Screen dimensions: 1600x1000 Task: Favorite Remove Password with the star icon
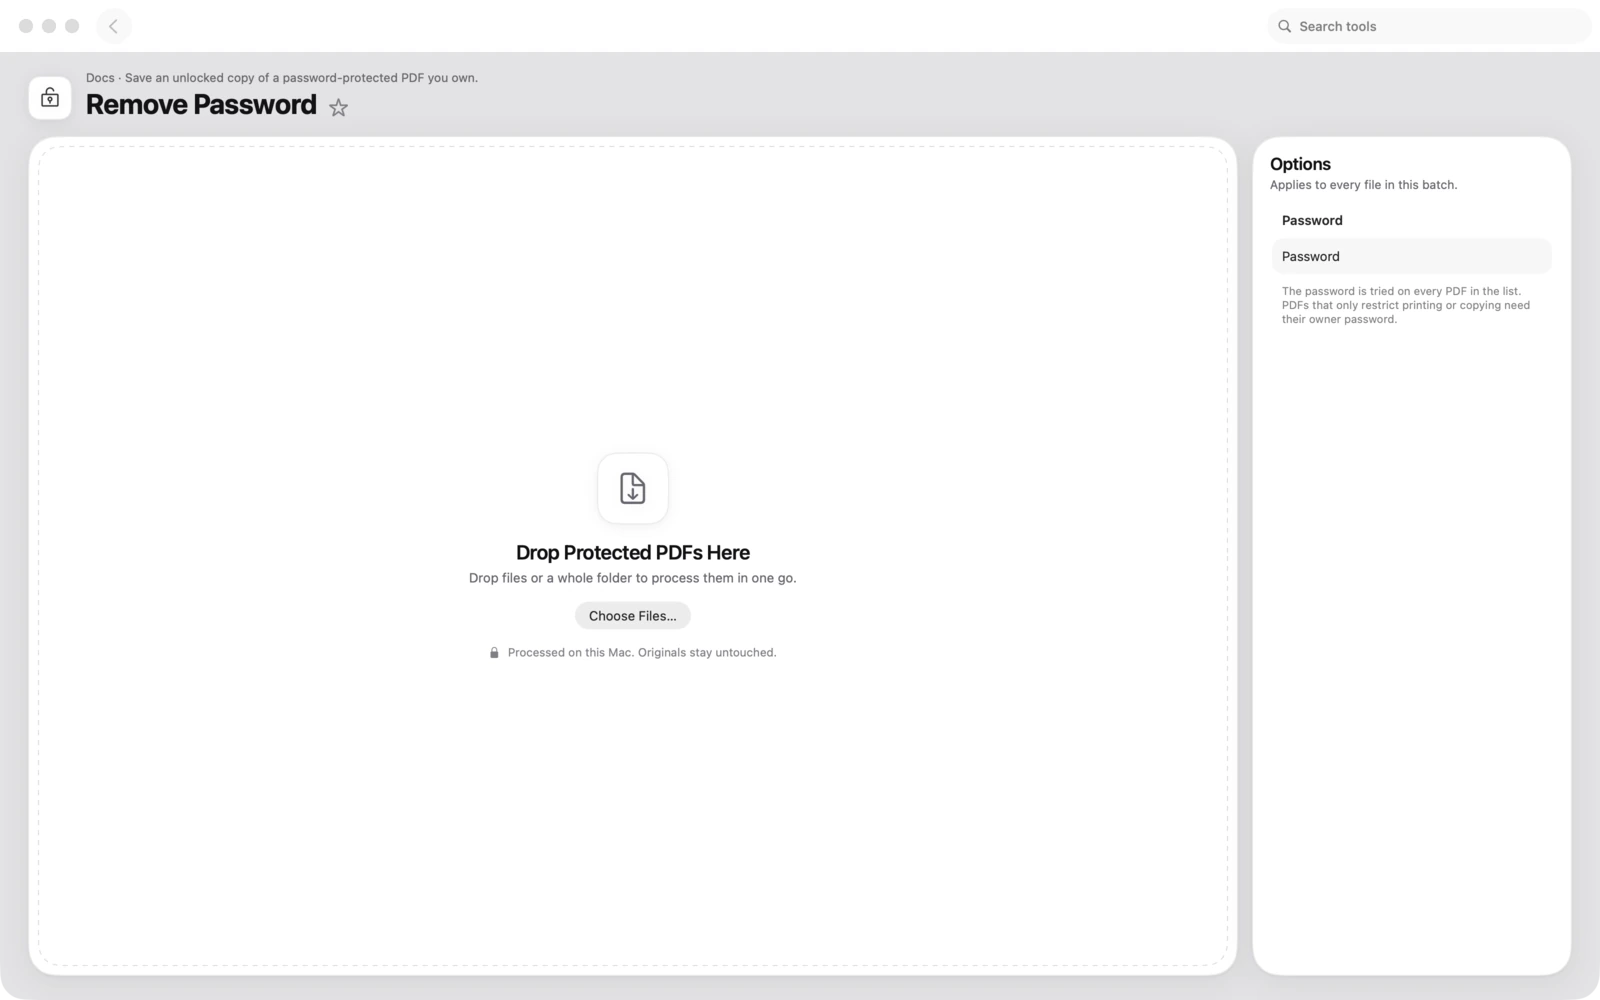(x=339, y=107)
